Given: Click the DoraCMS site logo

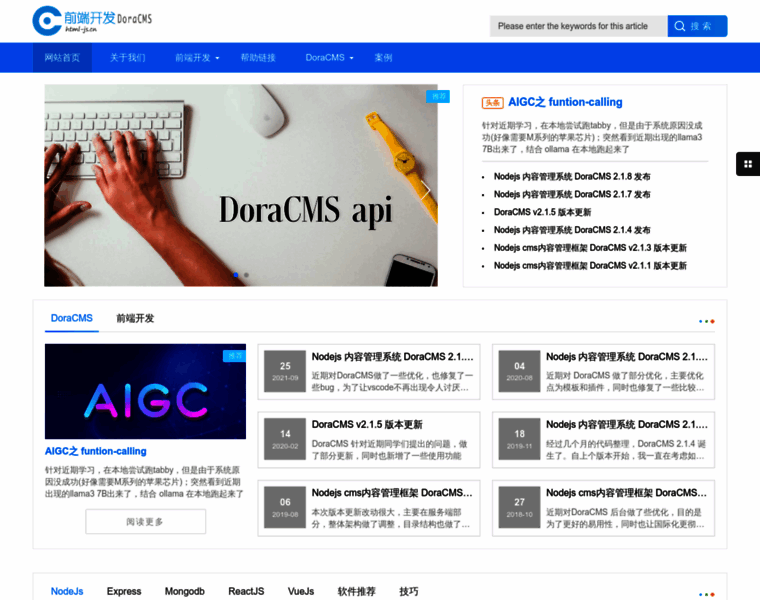Looking at the screenshot, I should click(92, 20).
